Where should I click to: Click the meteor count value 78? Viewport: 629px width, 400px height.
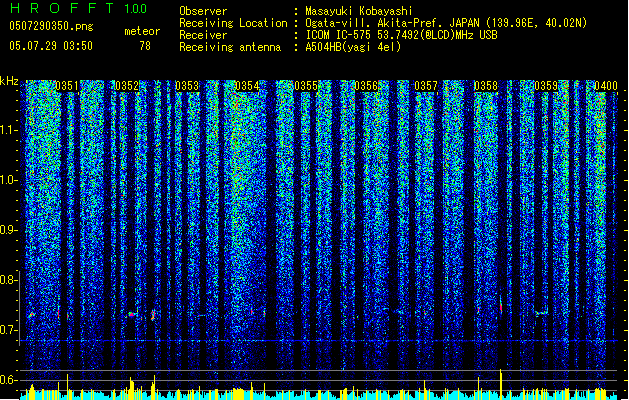pos(145,46)
